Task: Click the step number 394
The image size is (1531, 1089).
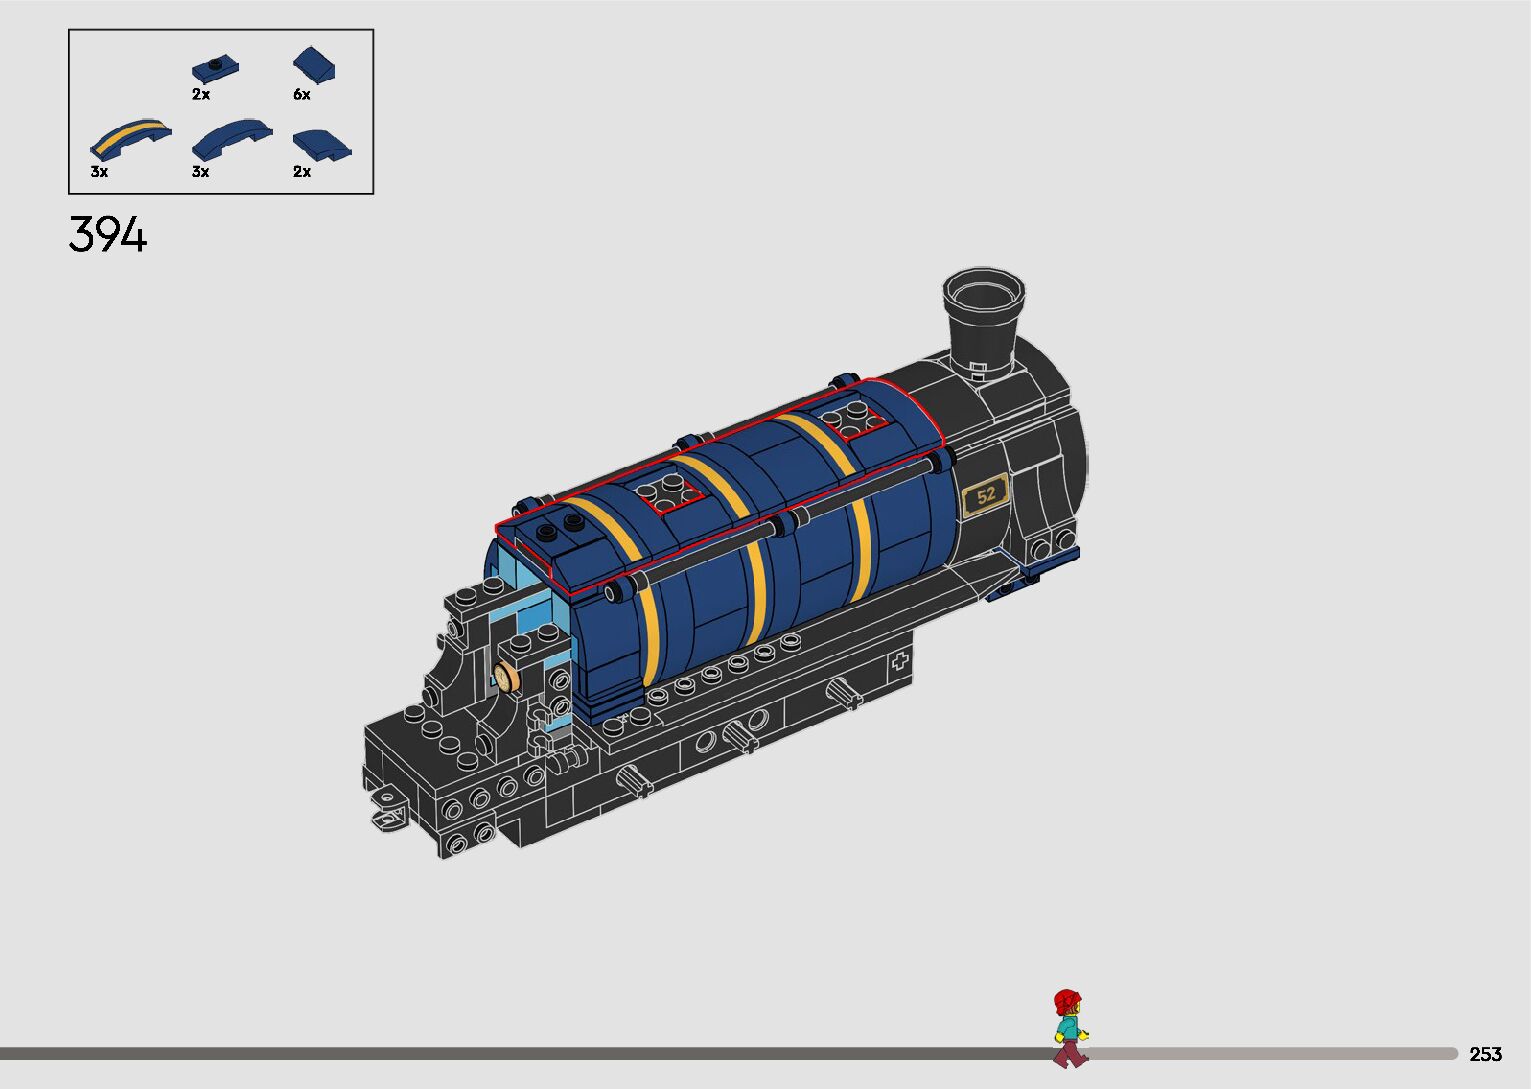Action: coord(108,236)
